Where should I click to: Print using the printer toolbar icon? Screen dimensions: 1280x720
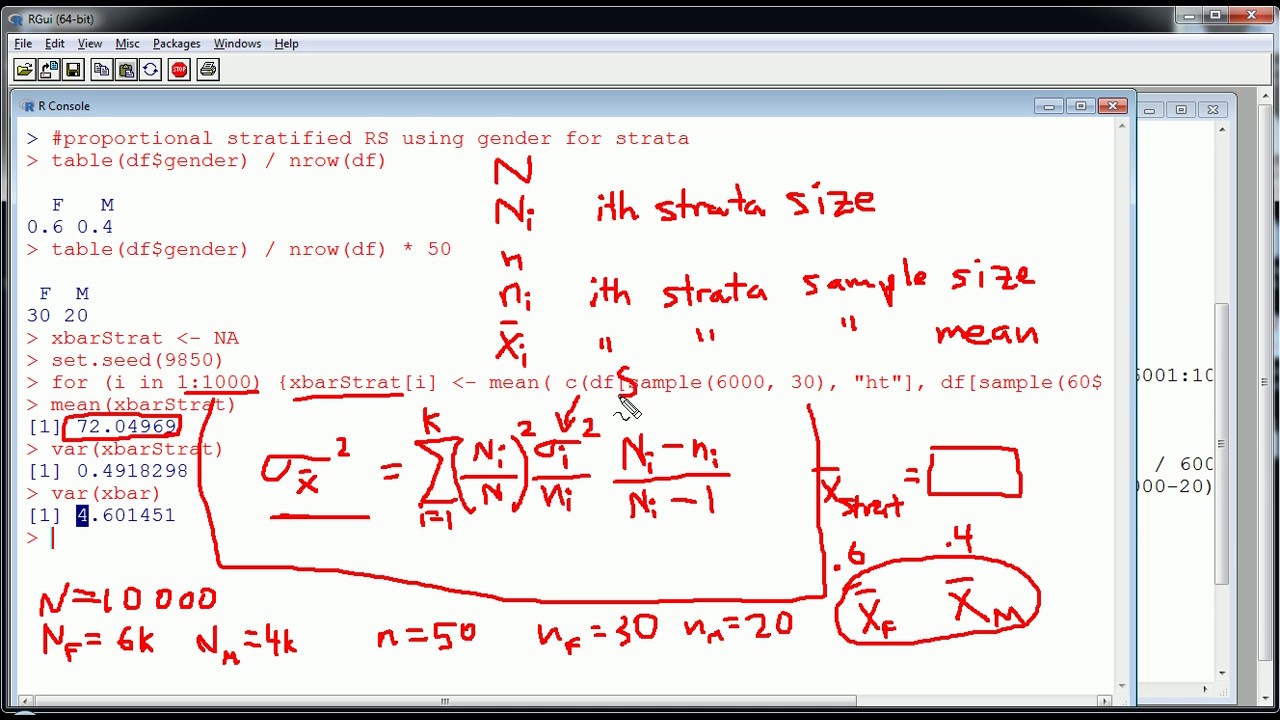coord(208,69)
